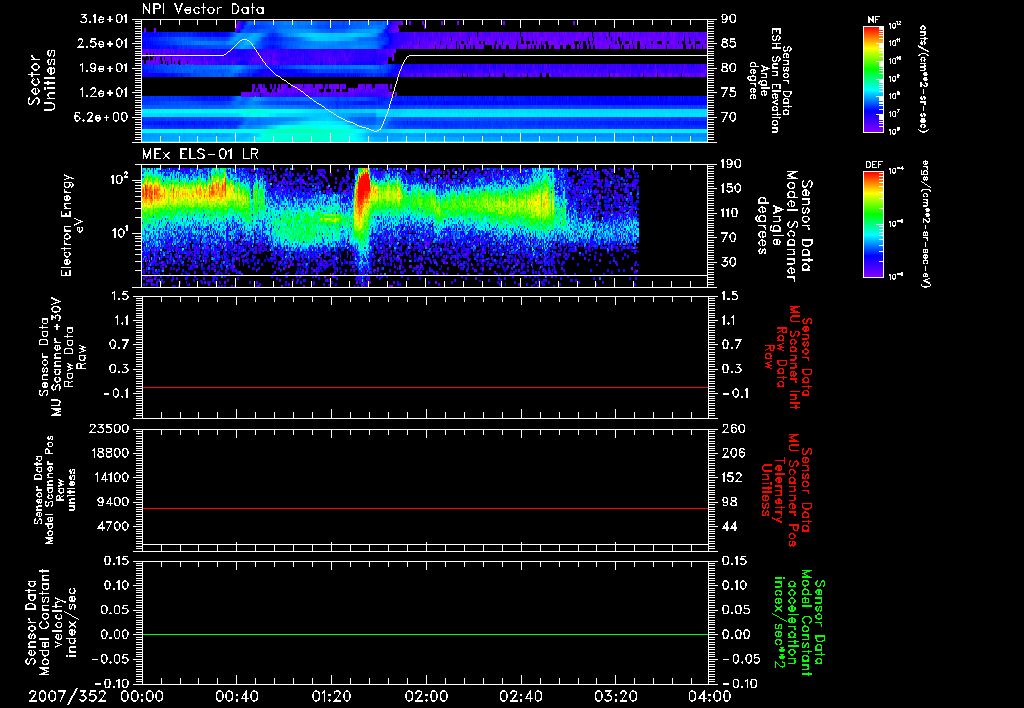Viewport: 1024px width, 708px height.
Task: Click the 'Electron Energy eV' axis label
Action: (73, 225)
